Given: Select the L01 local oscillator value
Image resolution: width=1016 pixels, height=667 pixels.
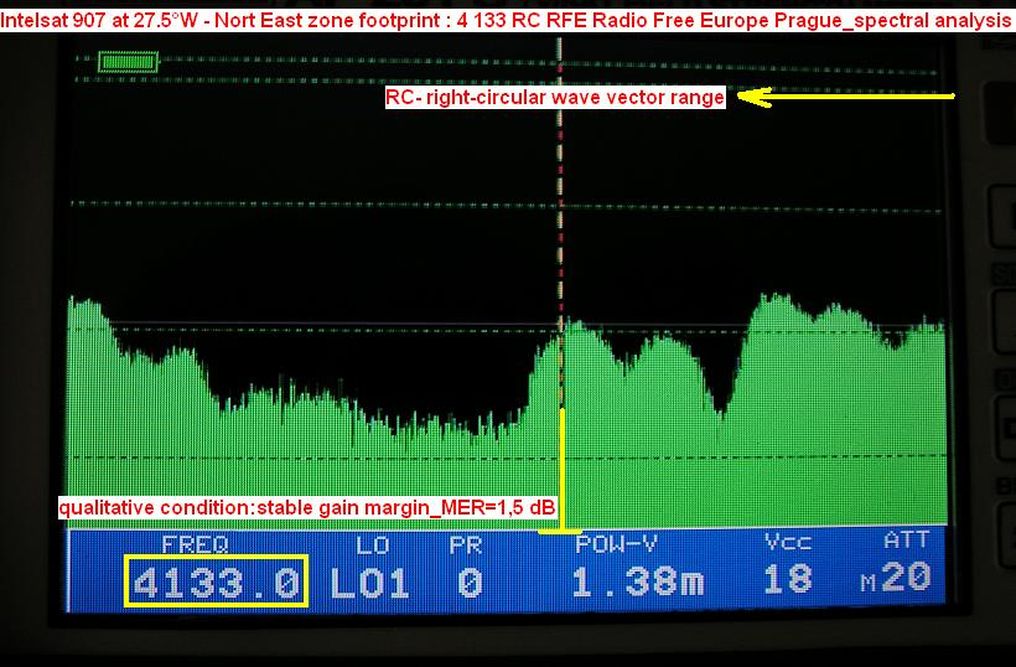Looking at the screenshot, I should (369, 582).
